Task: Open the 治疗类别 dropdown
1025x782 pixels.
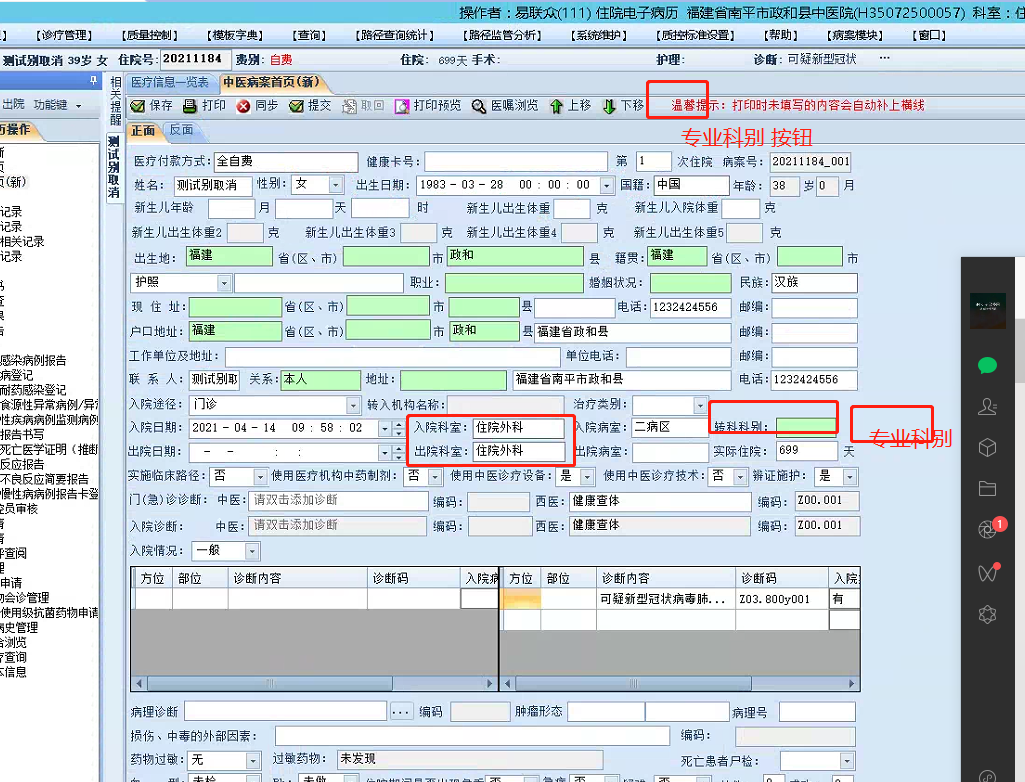Action: 700,405
